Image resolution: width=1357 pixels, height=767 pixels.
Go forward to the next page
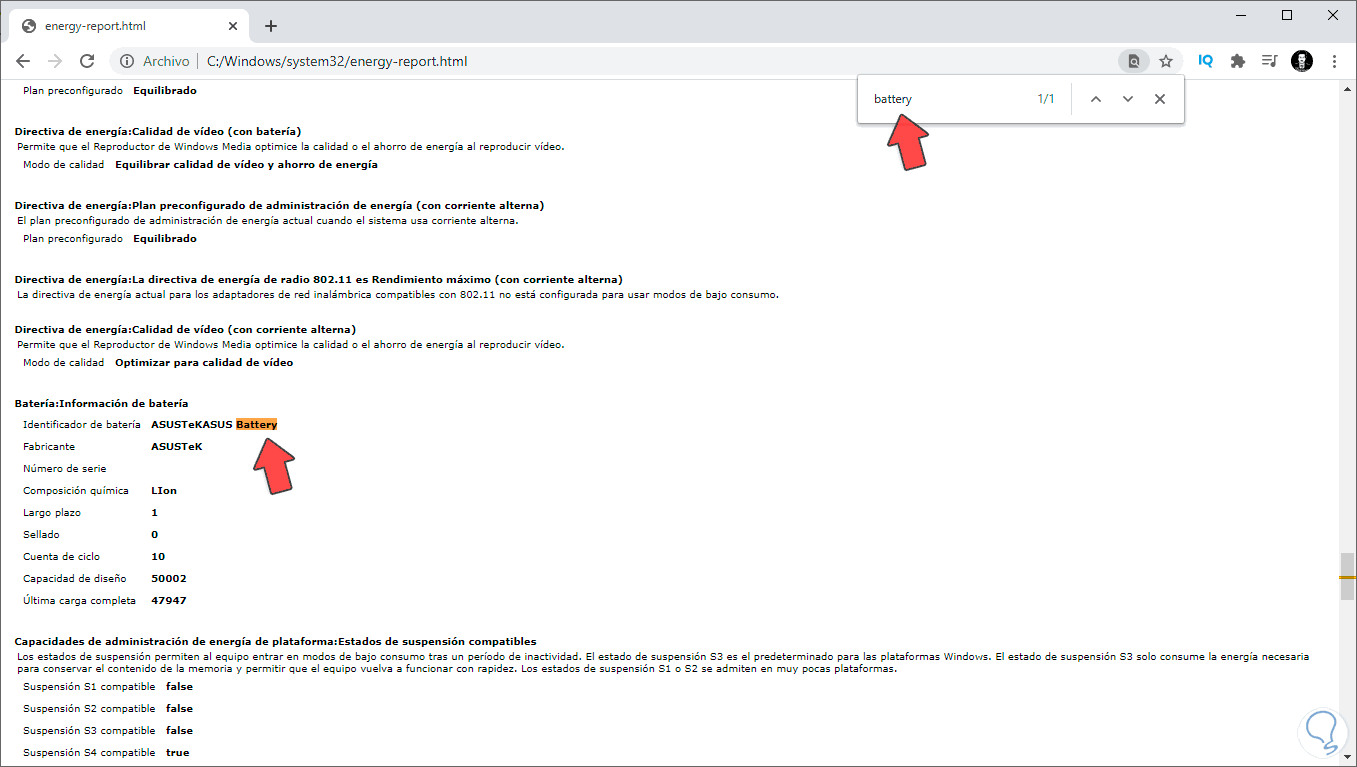pyautogui.click(x=55, y=61)
